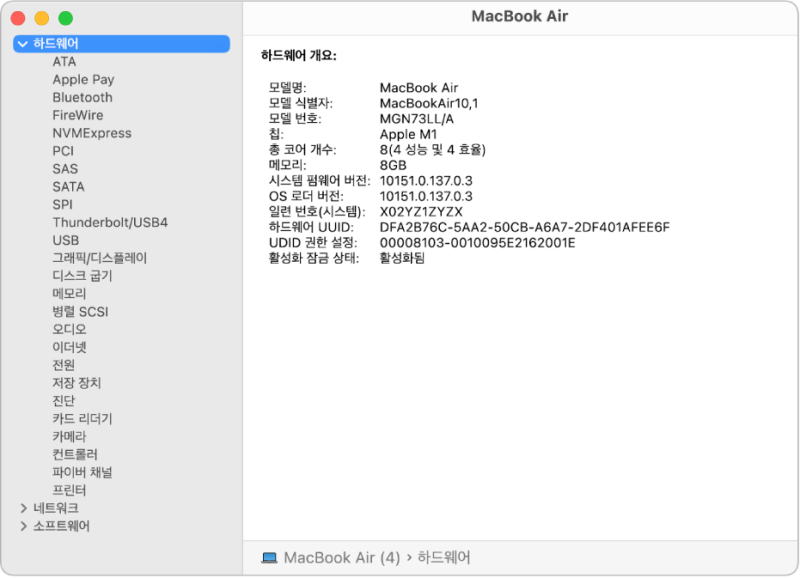
Task: Open 진단 in the hardware list
Action: coord(64,401)
